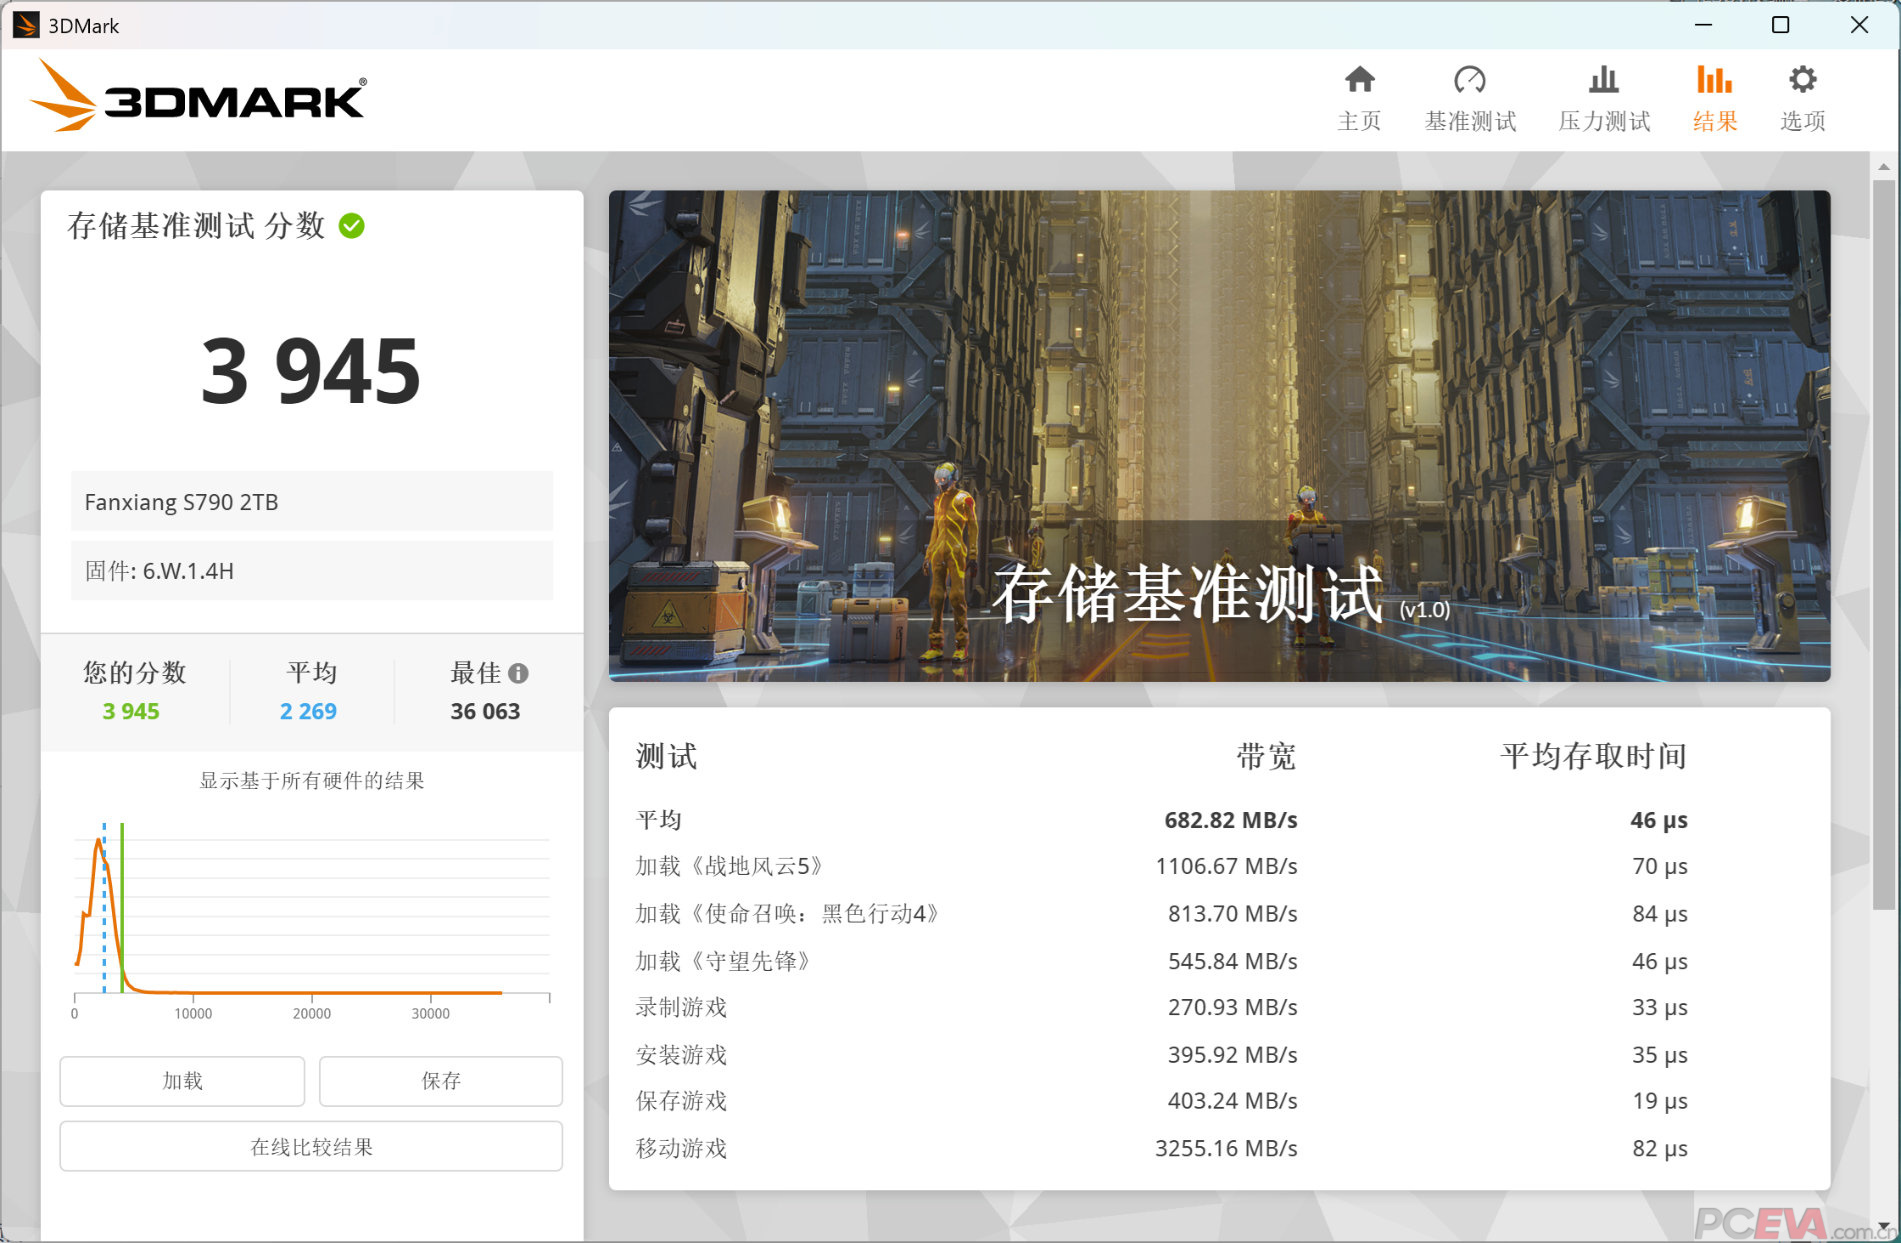
Task: Select the Fanxiang S790 2TB device field
Action: click(x=311, y=502)
